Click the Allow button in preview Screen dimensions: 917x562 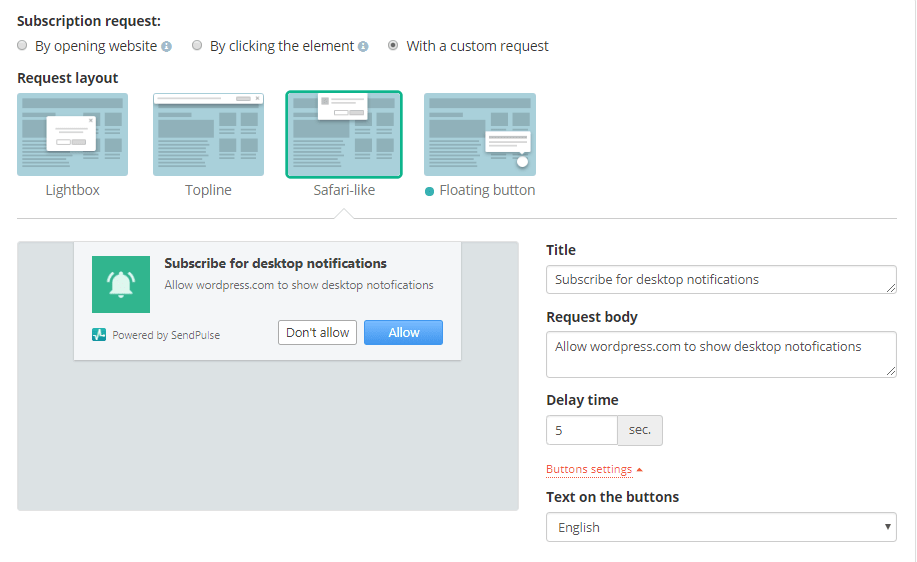pos(404,332)
